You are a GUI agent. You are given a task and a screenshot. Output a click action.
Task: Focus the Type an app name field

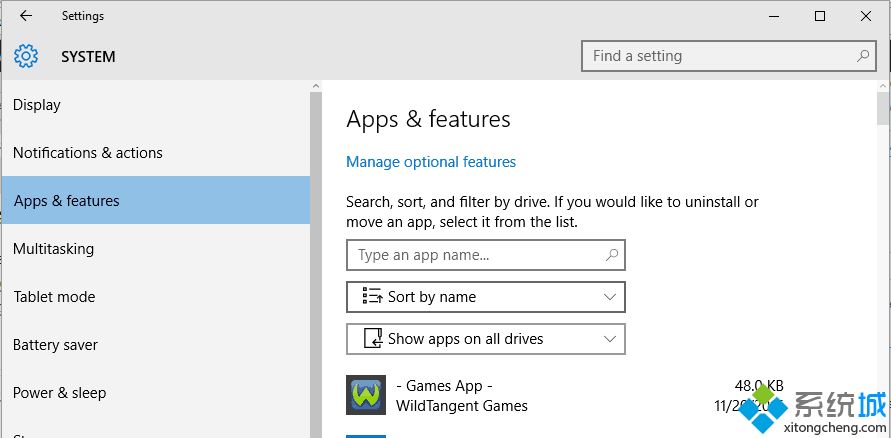(x=486, y=255)
